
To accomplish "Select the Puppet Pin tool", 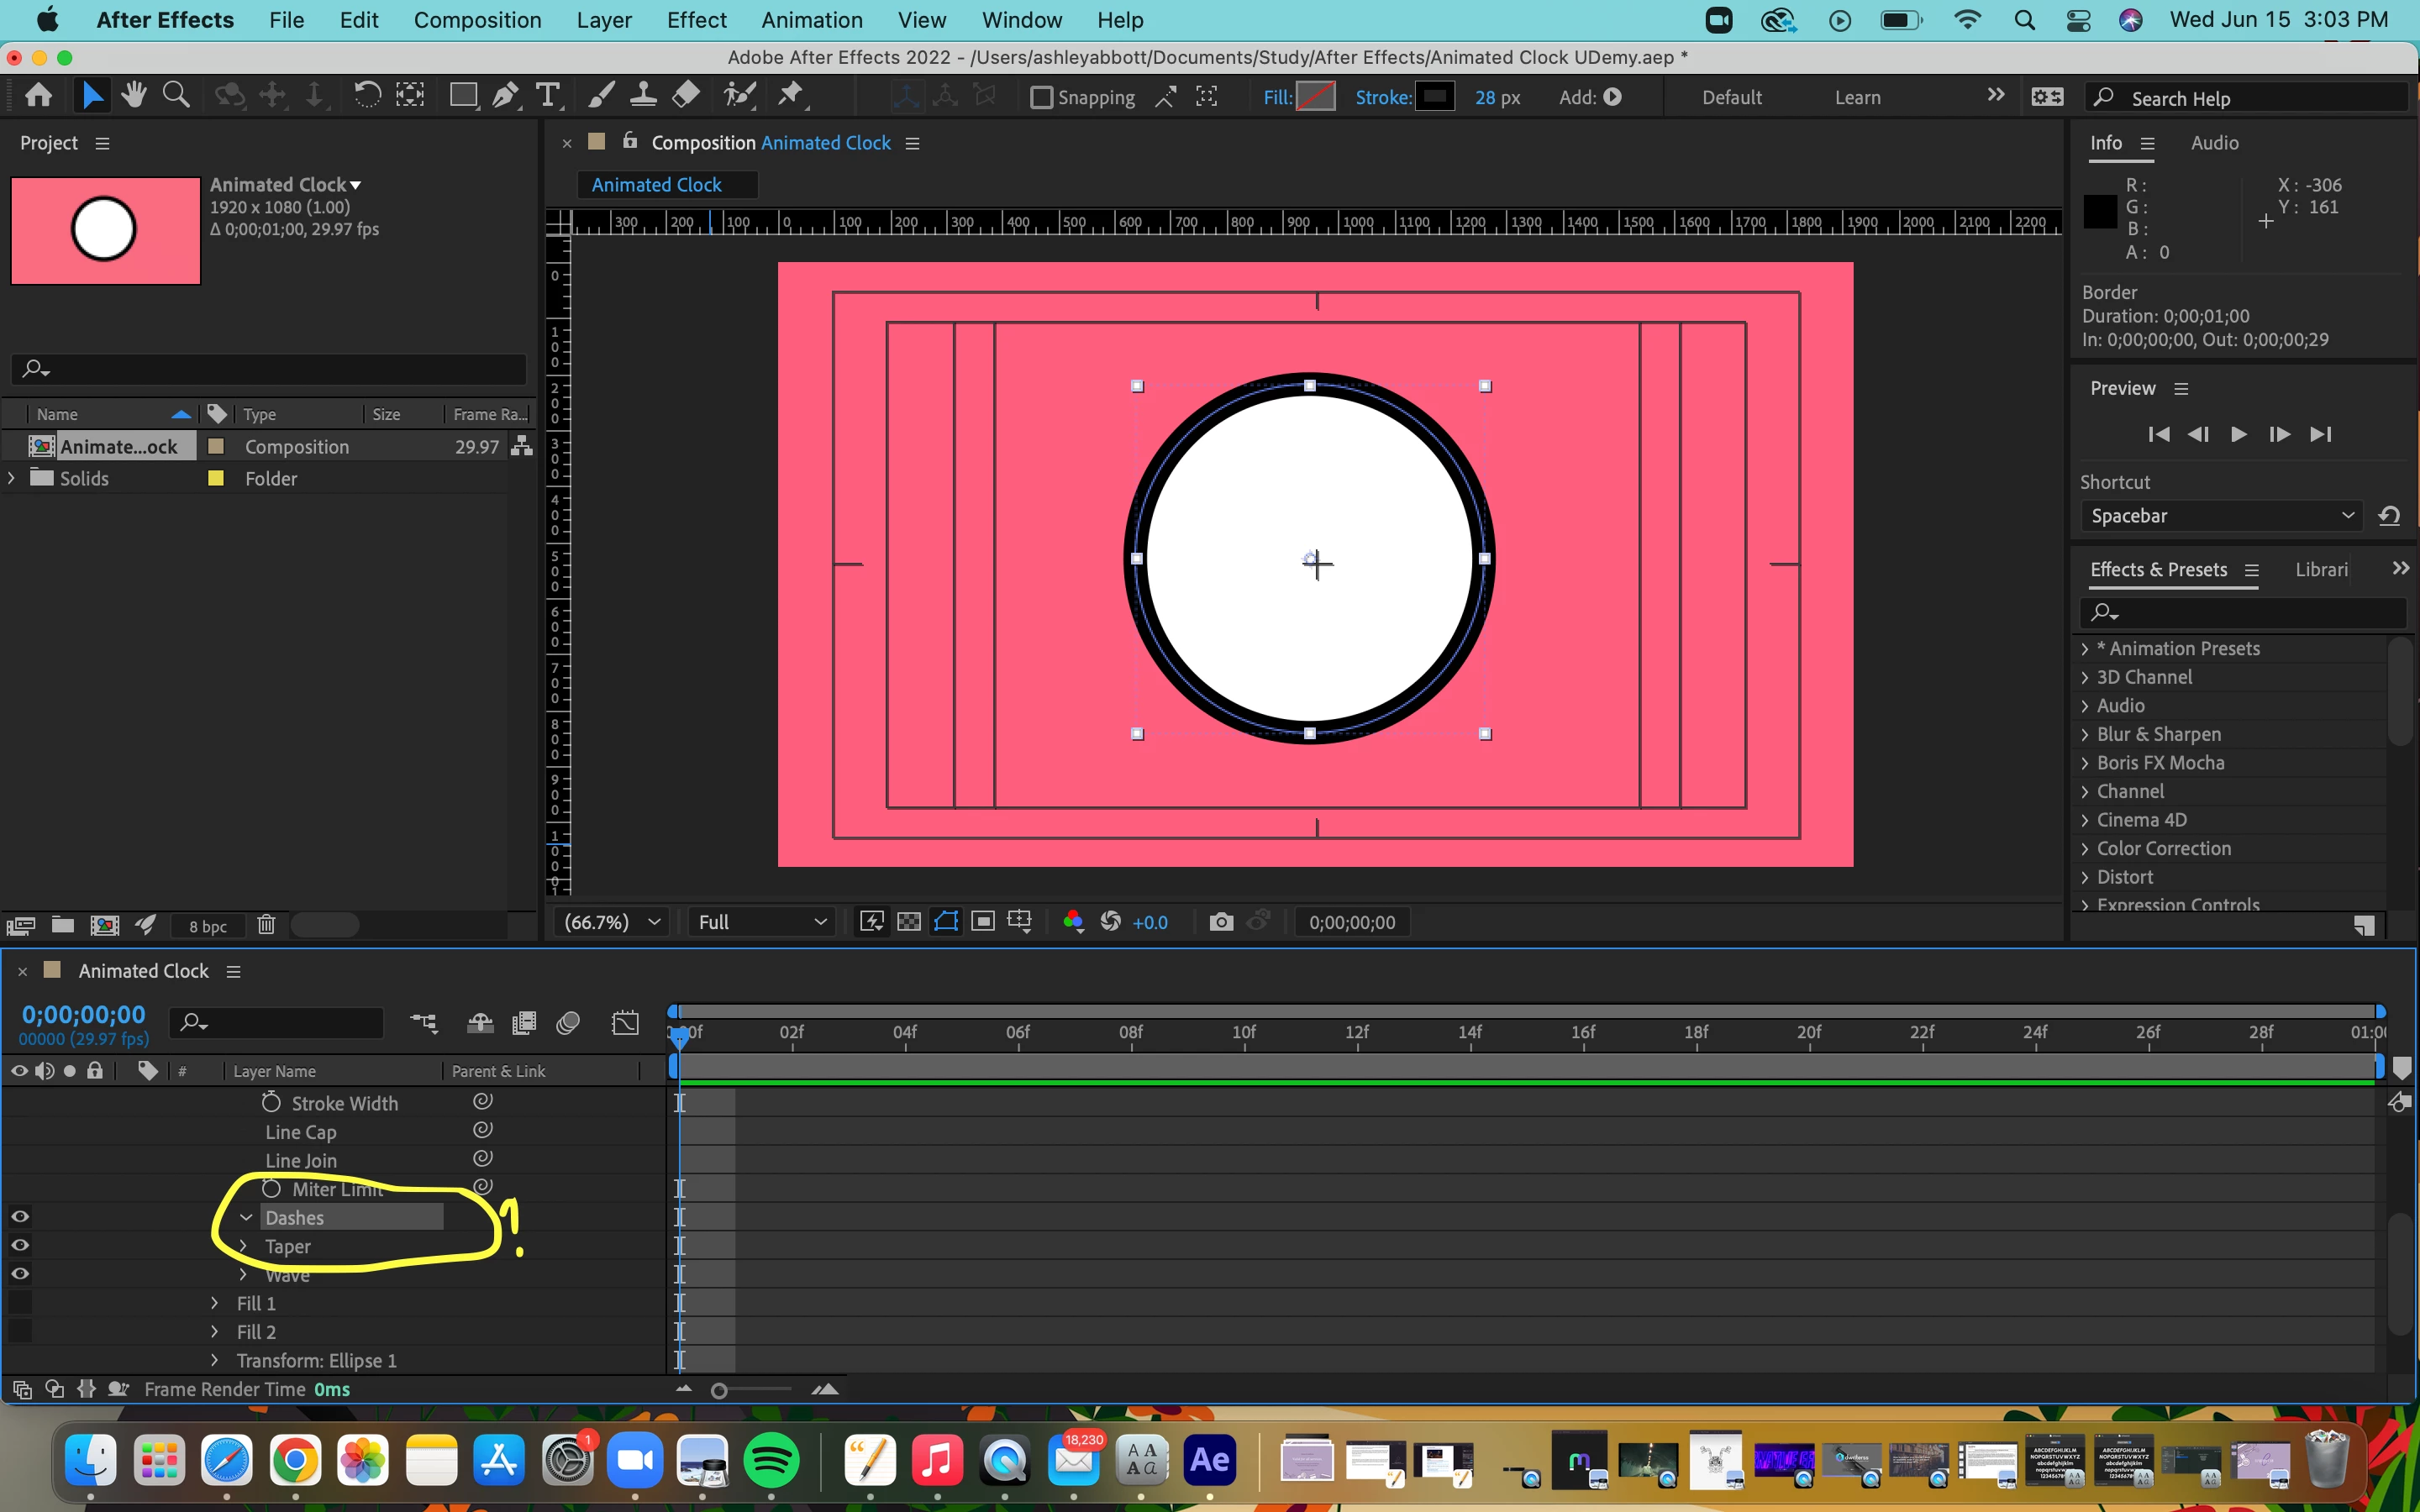I will point(791,96).
